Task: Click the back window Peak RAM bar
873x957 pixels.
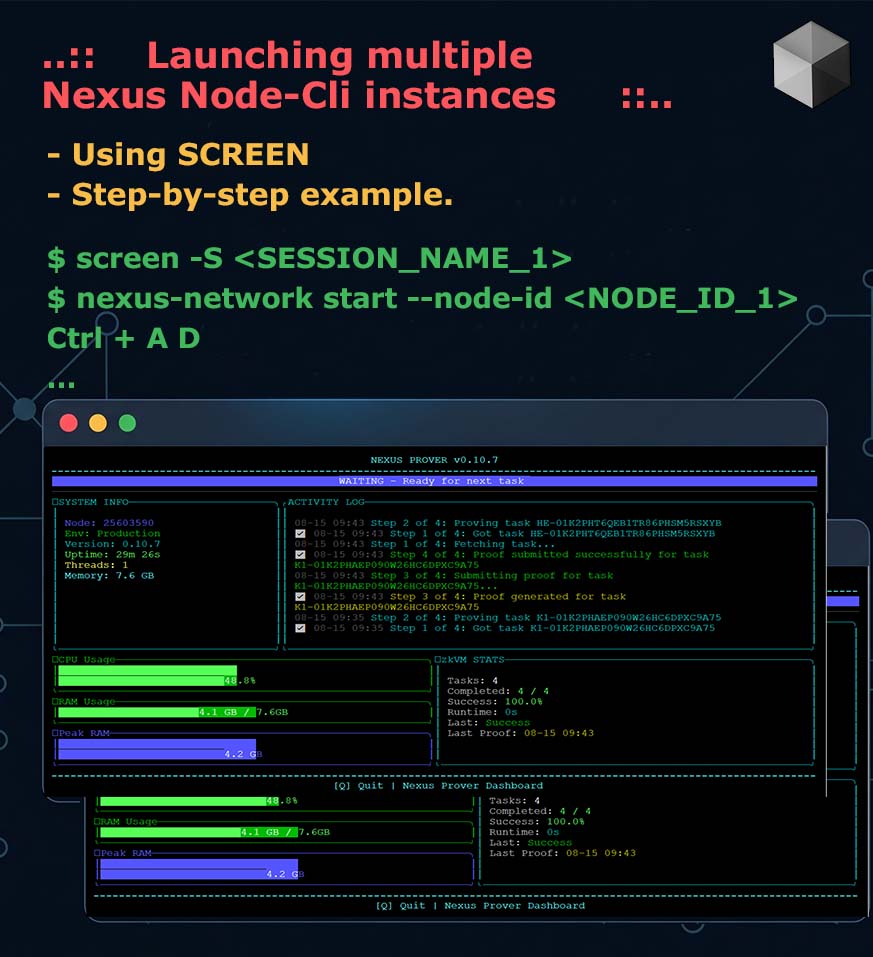Action: pos(199,869)
